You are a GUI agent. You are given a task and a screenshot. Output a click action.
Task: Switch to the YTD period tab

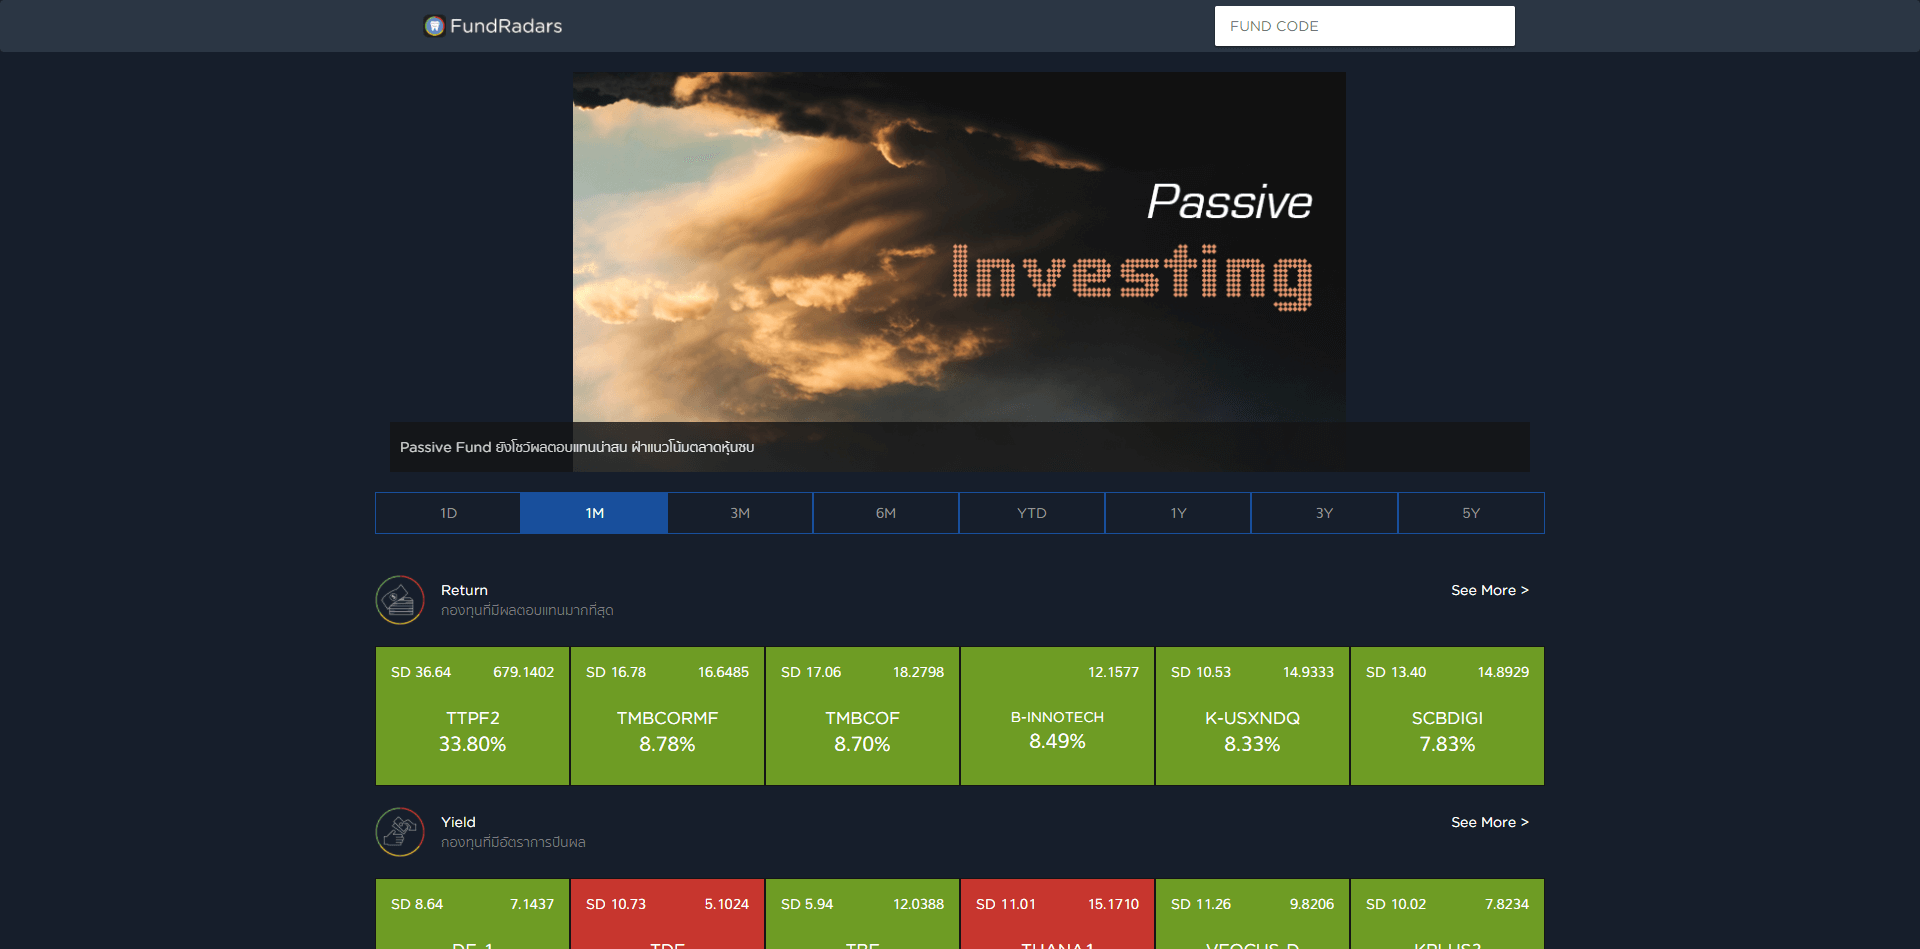coord(1032,513)
